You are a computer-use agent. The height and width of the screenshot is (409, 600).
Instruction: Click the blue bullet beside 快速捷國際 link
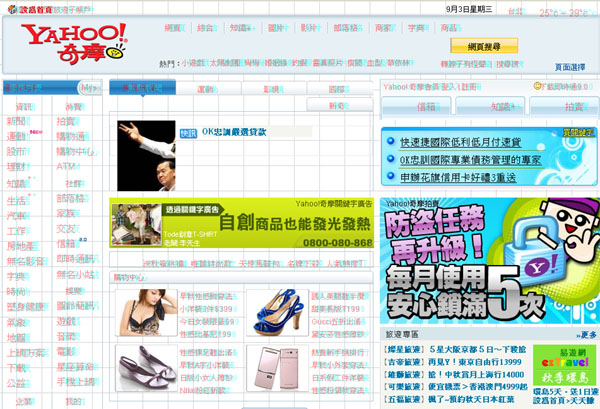click(x=391, y=141)
